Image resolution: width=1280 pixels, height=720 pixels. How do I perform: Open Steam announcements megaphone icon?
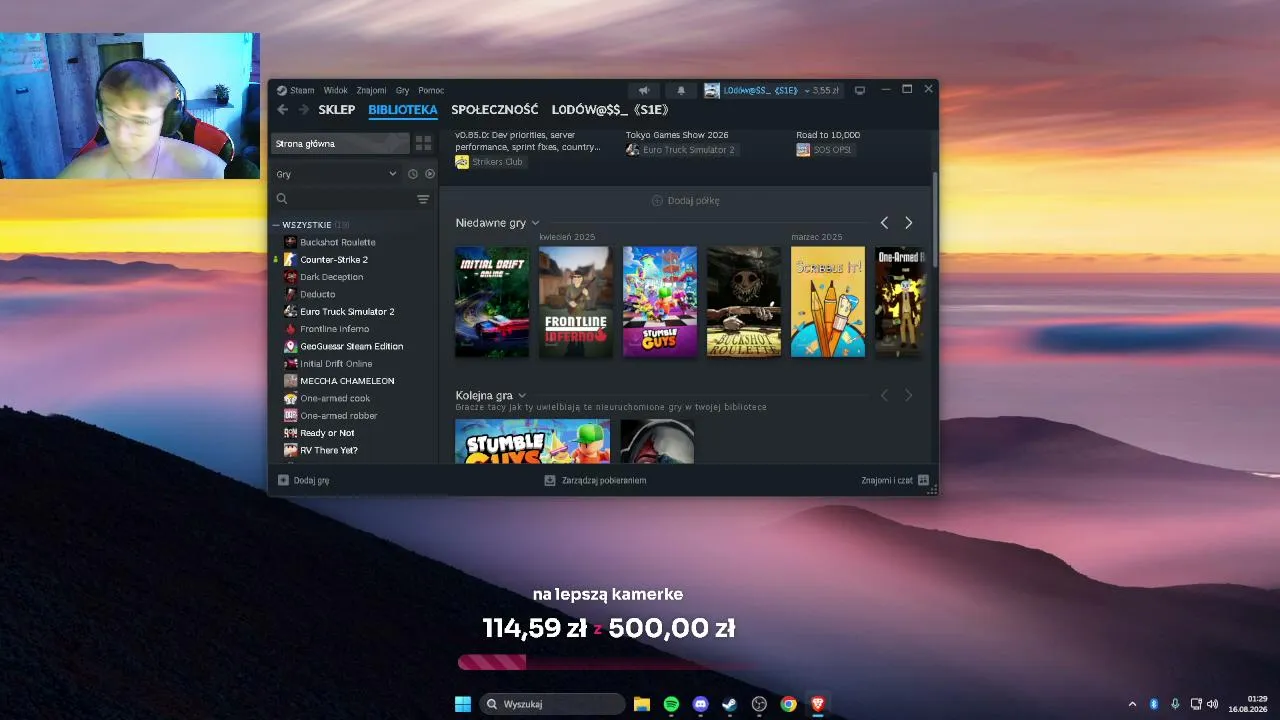pos(644,90)
